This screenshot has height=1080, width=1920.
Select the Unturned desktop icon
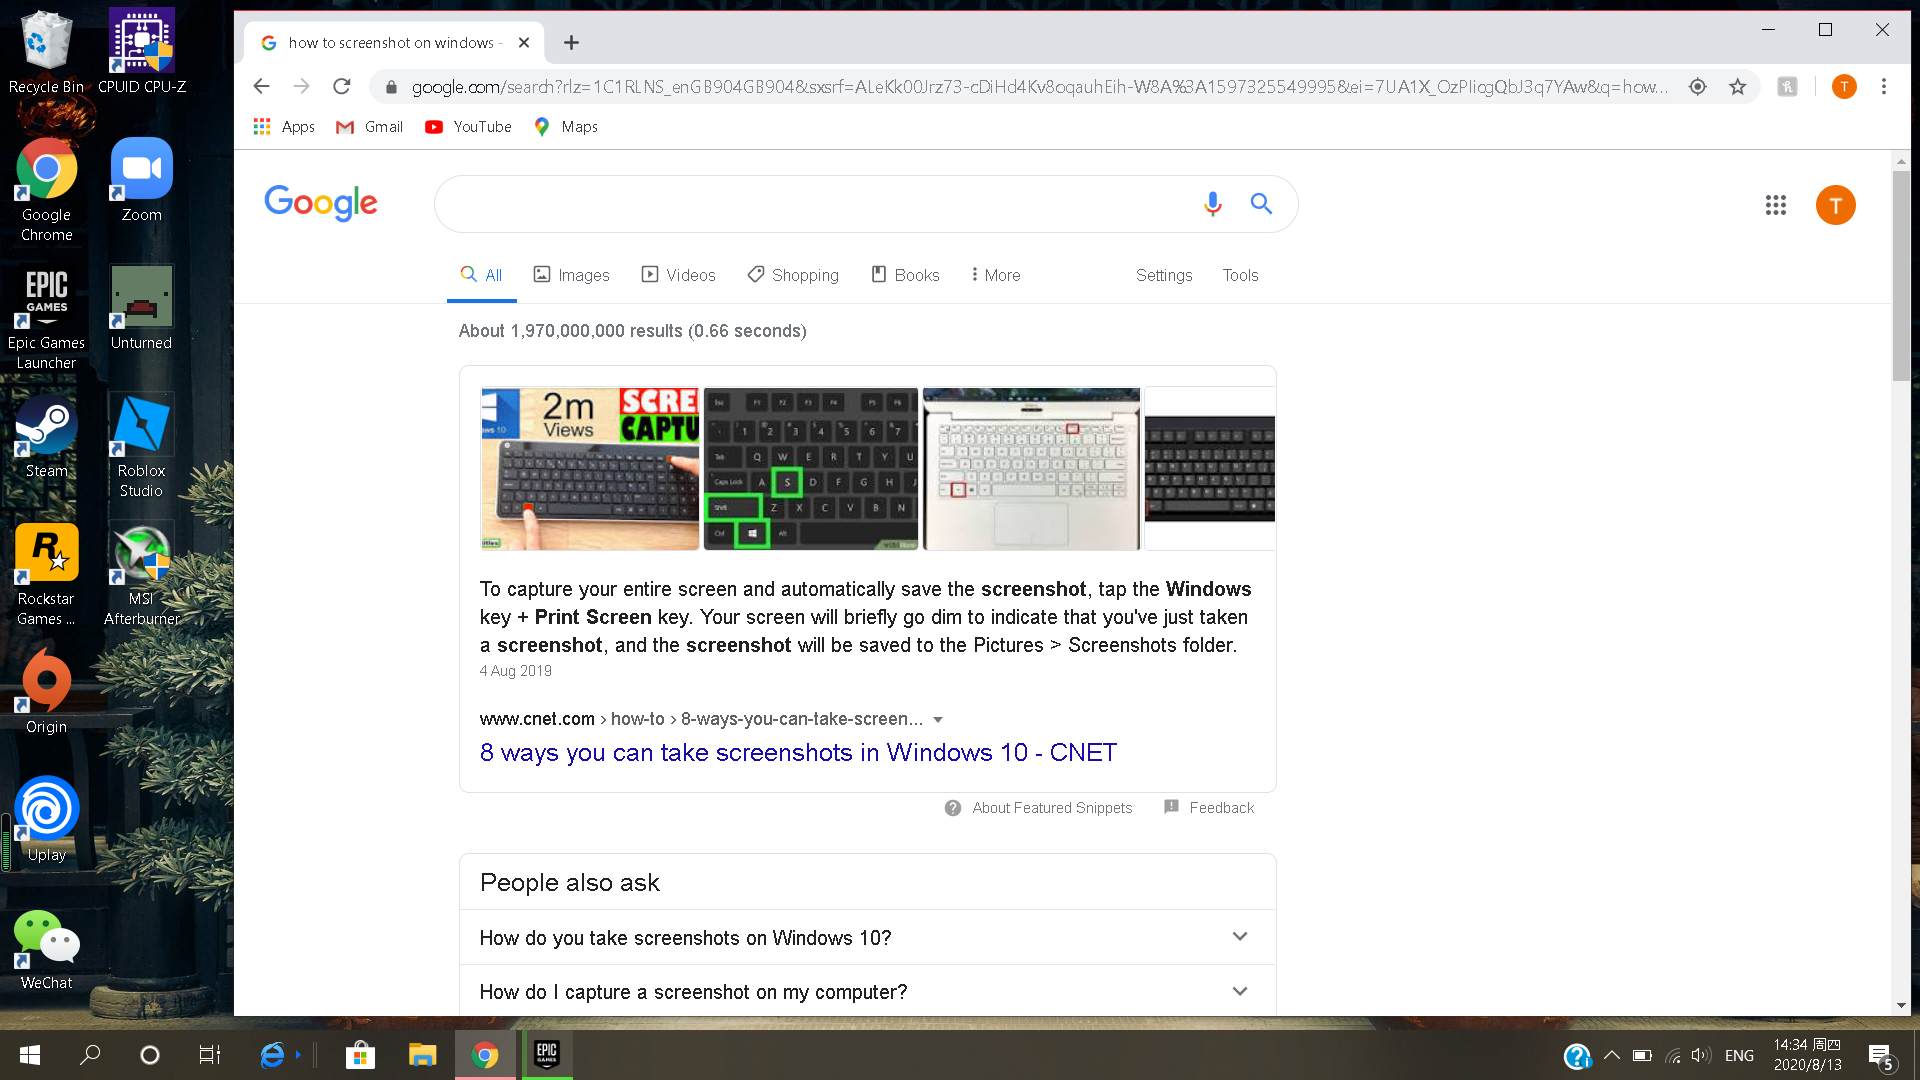(x=142, y=308)
